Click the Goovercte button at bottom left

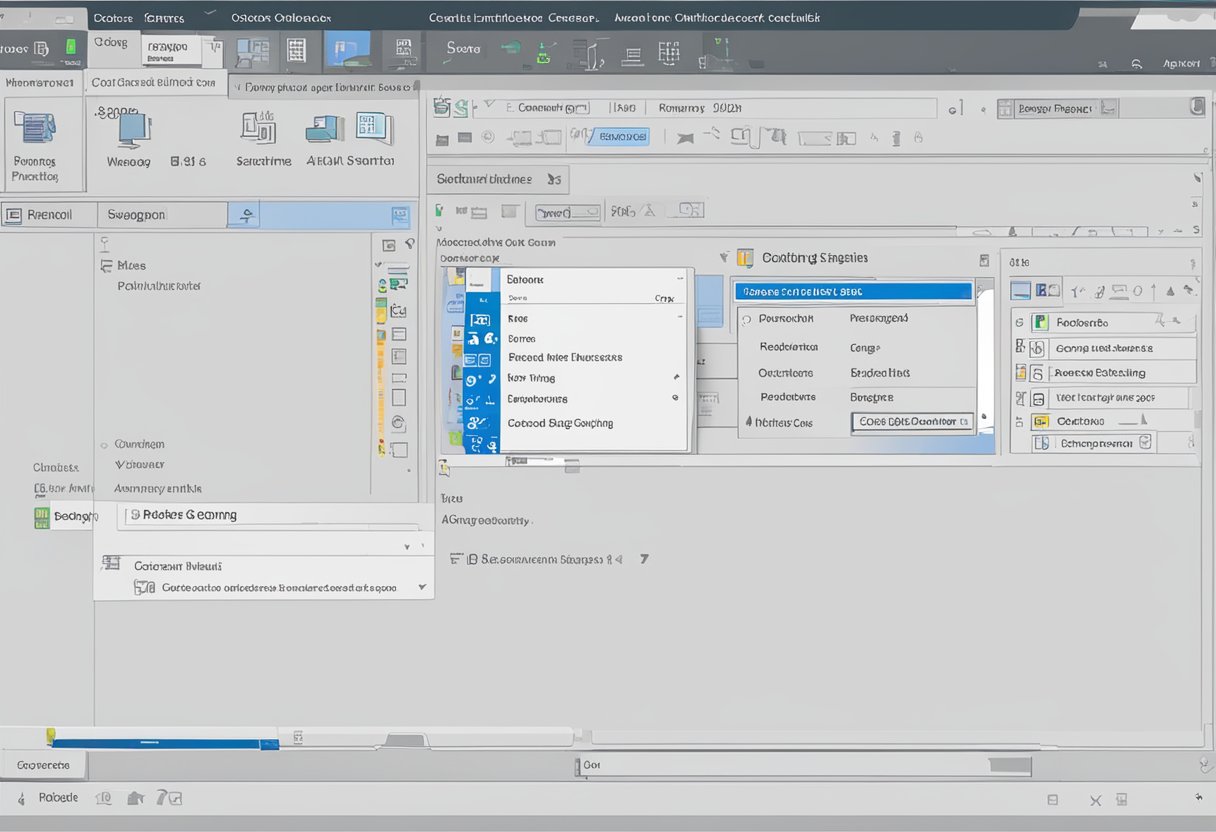[x=44, y=765]
